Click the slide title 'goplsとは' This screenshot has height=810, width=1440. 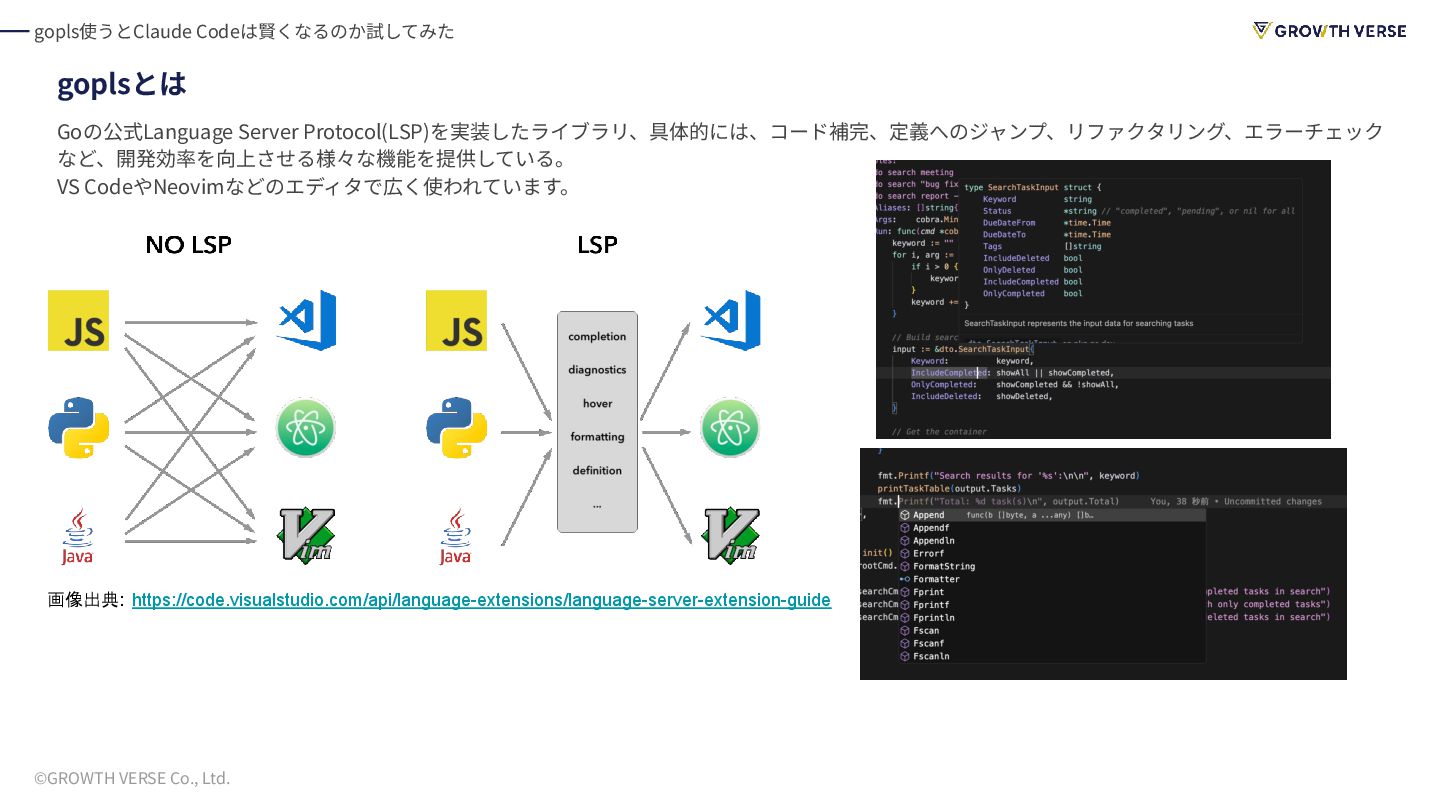122,84
